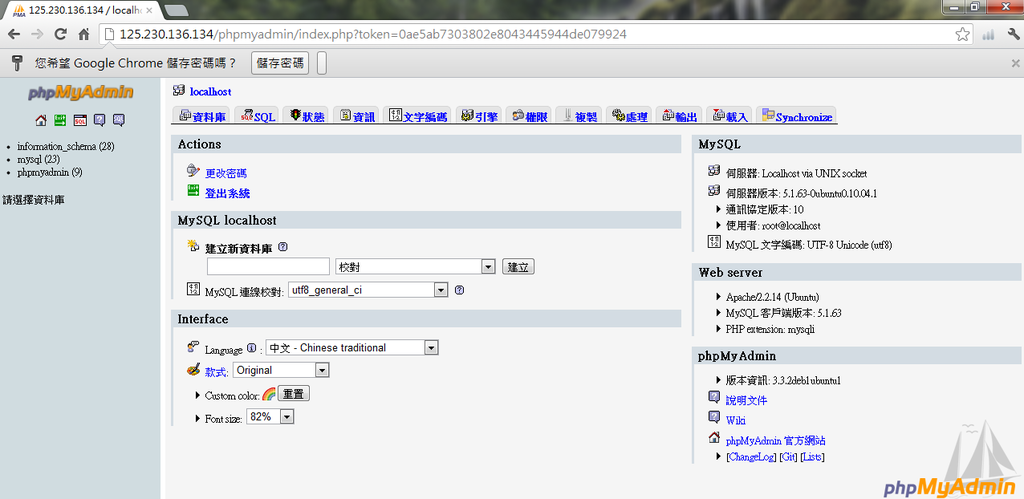The height and width of the screenshot is (499, 1024).
Task: Click the browser home button
Action: pyautogui.click(x=84, y=35)
